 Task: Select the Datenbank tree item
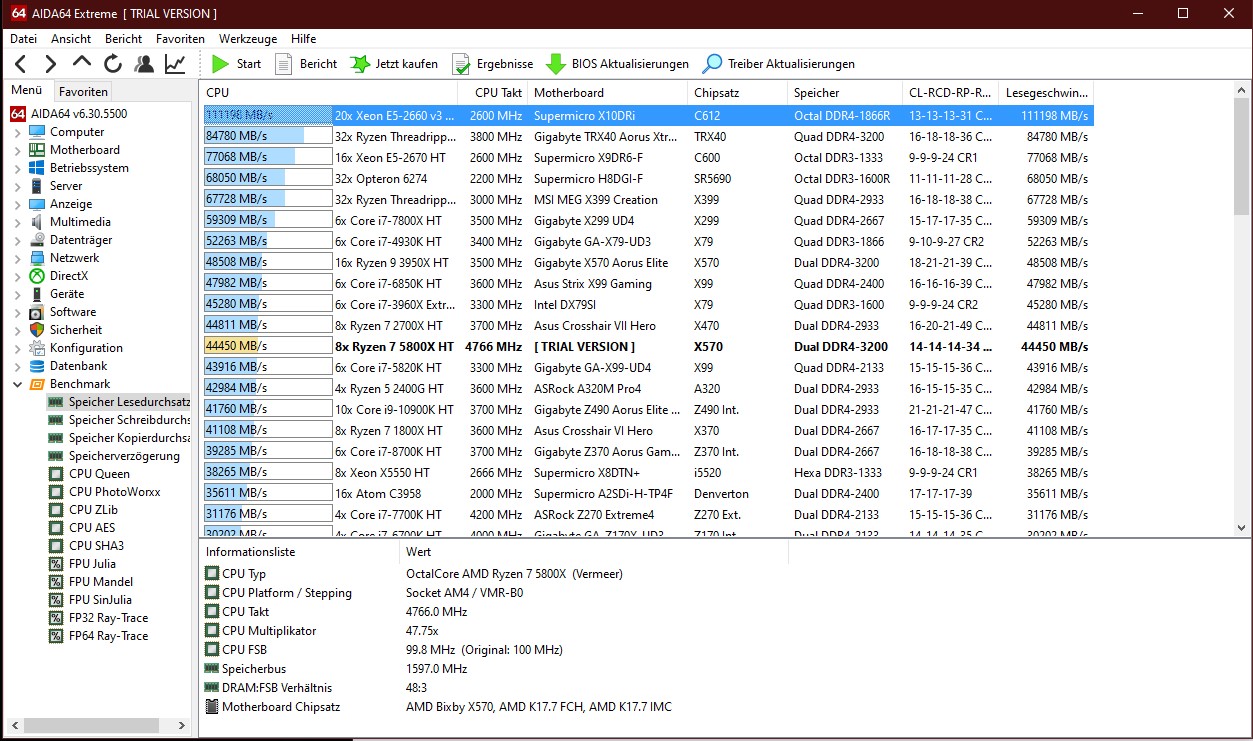[x=67, y=366]
